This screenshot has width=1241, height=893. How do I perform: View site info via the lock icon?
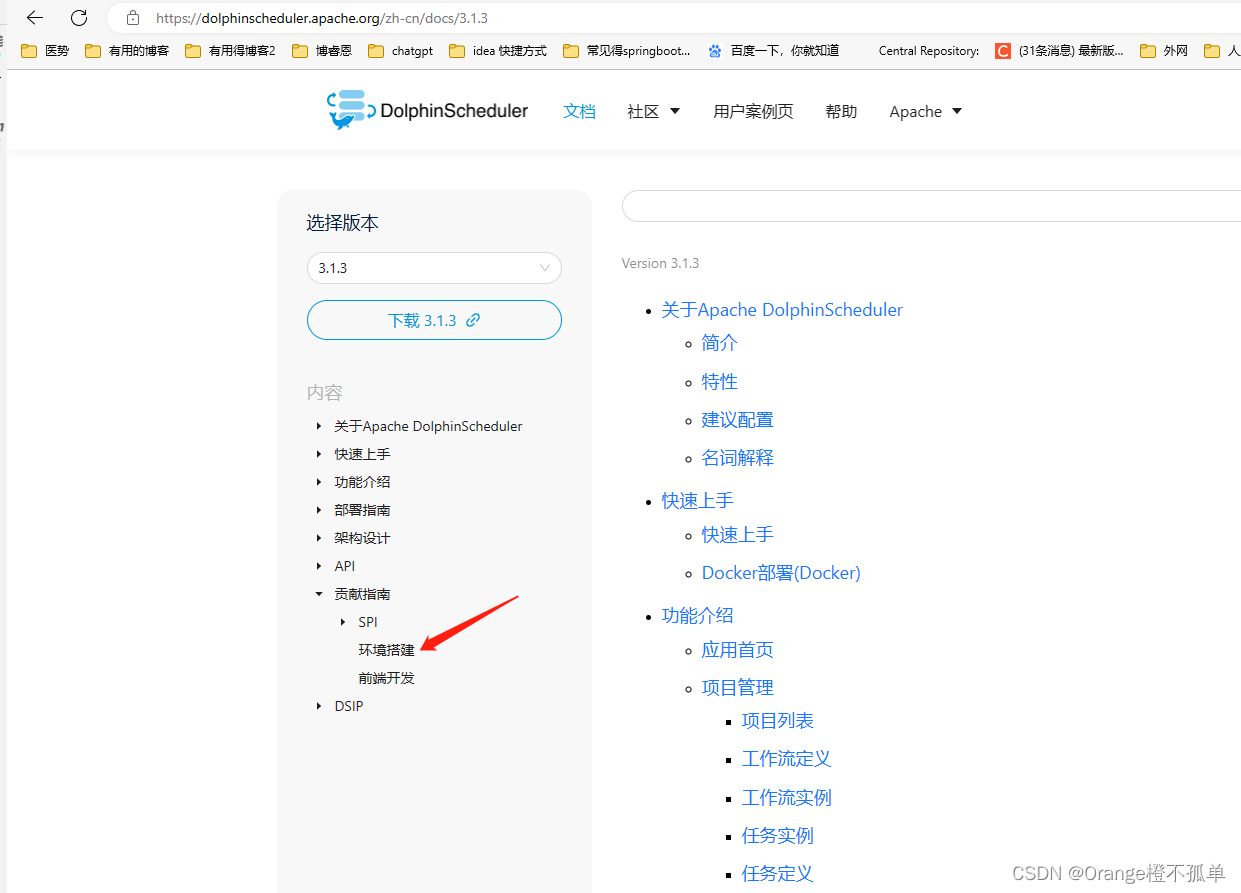pos(132,18)
